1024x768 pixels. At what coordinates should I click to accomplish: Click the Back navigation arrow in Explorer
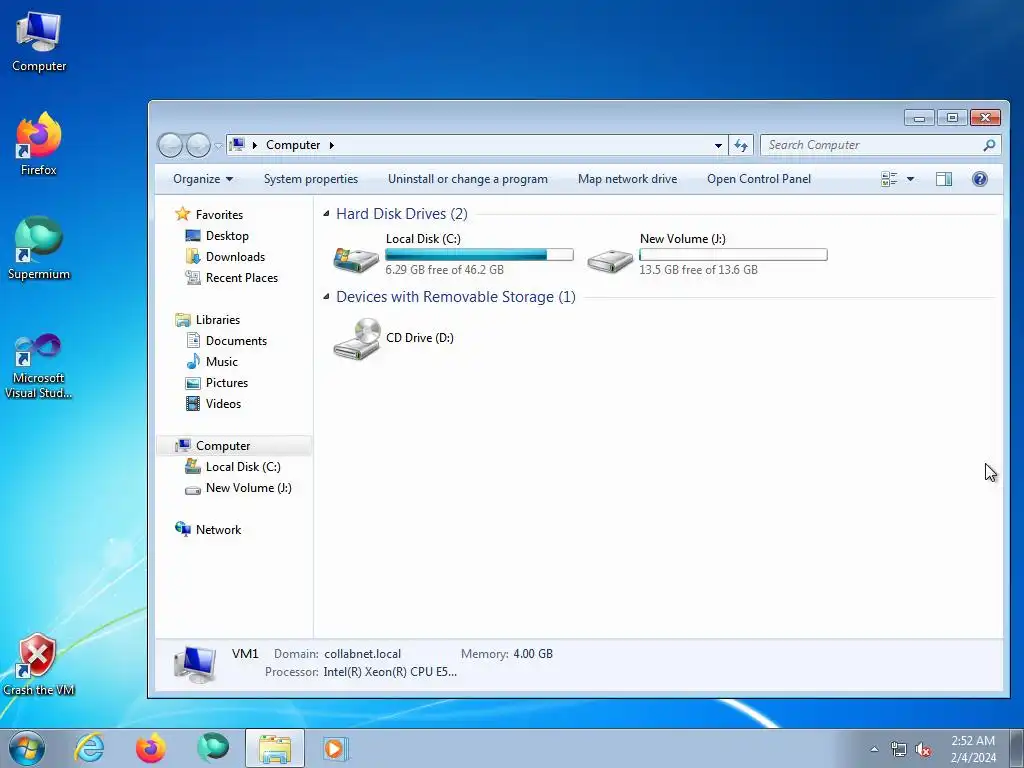click(x=170, y=145)
